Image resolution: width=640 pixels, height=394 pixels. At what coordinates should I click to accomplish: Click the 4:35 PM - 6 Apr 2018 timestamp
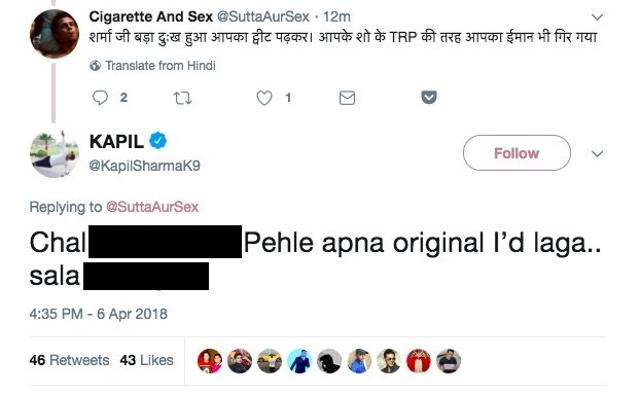[x=98, y=314]
